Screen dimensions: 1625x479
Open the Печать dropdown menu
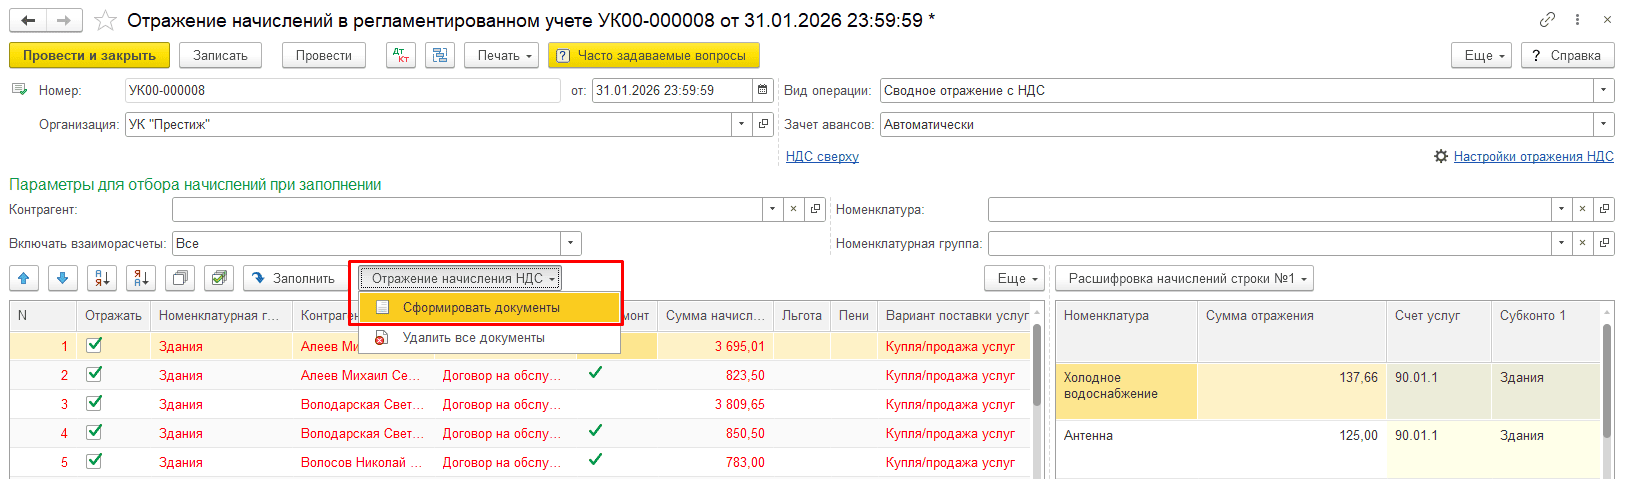tap(501, 56)
